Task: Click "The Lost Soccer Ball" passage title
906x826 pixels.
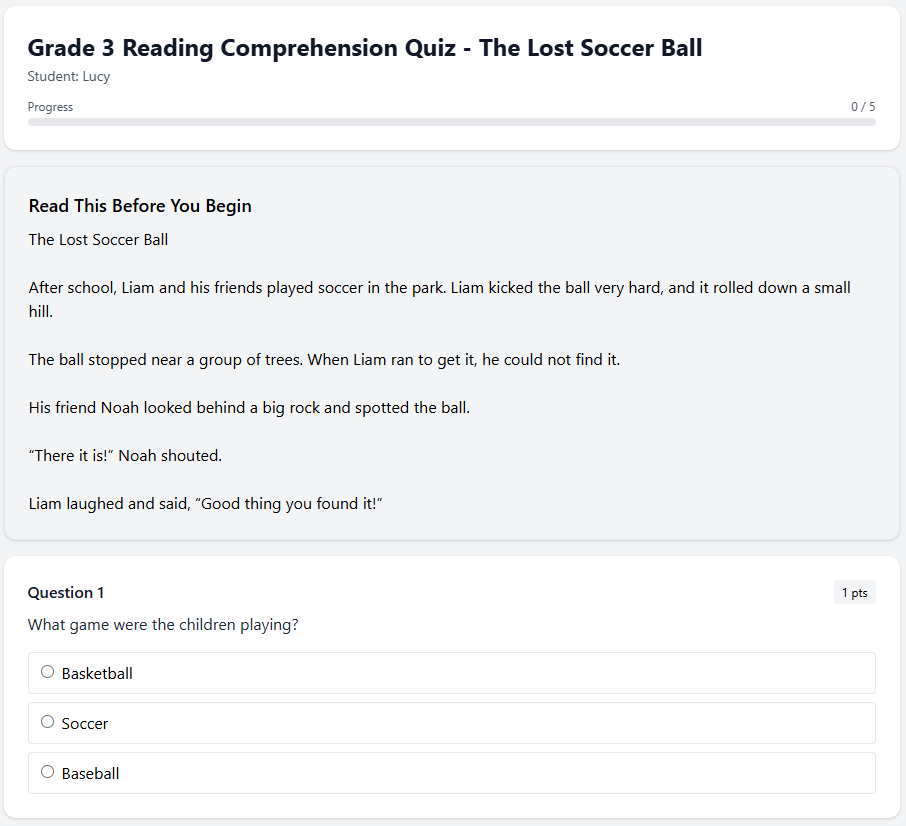Action: (x=98, y=239)
